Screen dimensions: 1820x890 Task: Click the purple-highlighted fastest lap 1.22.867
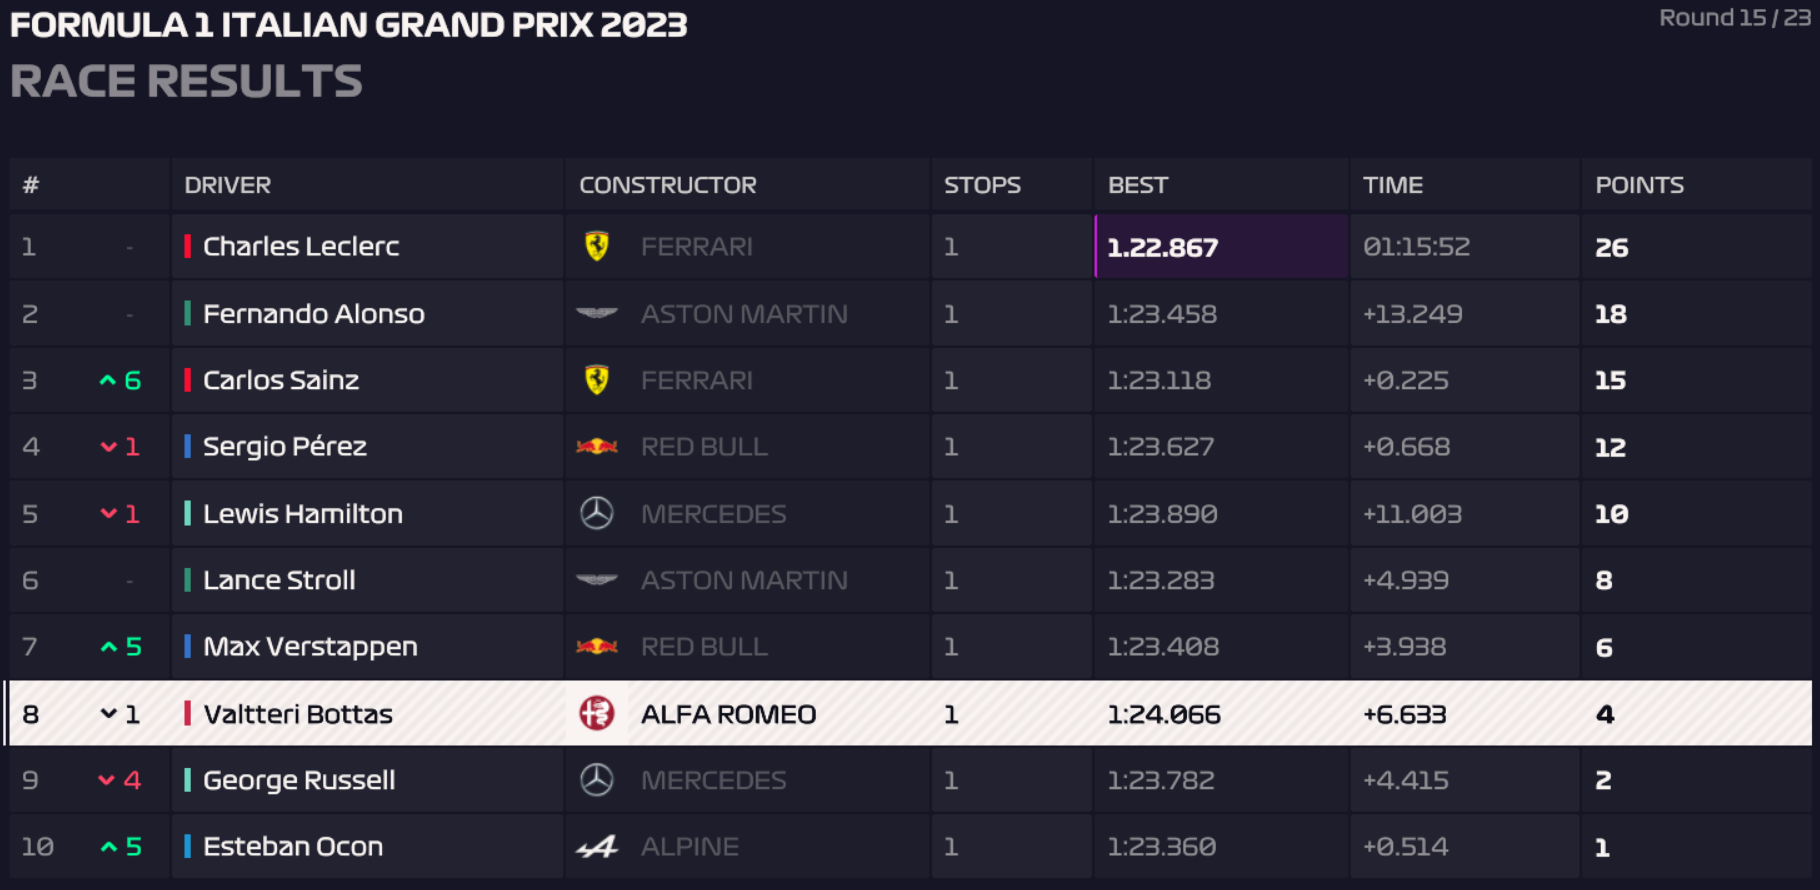1162,247
